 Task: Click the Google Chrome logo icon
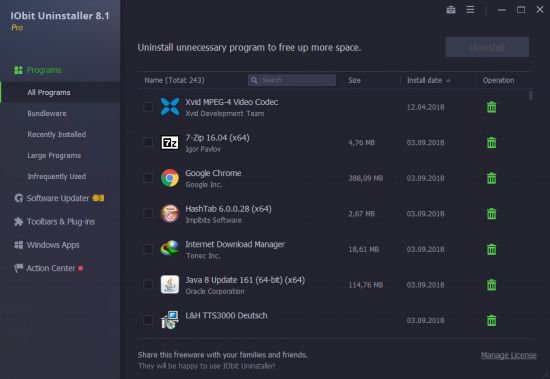(x=170, y=178)
